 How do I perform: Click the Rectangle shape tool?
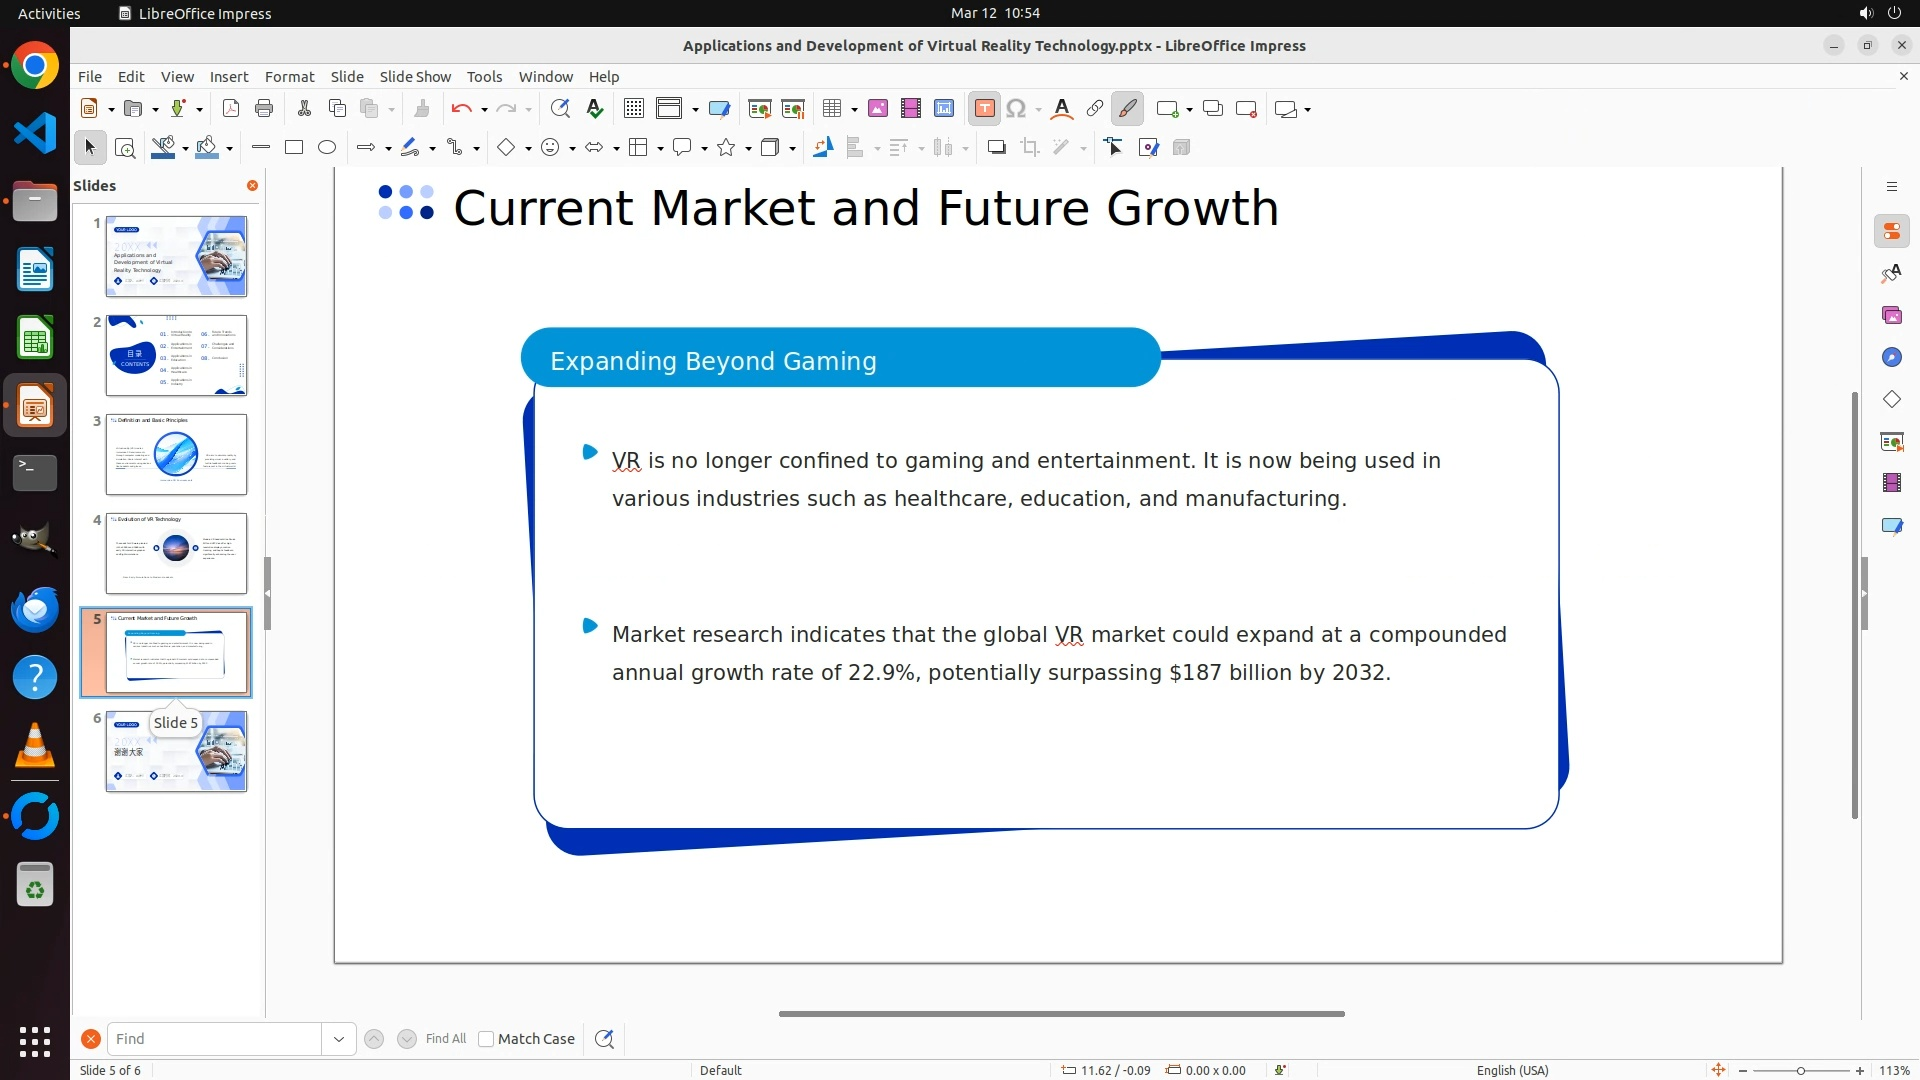(294, 148)
